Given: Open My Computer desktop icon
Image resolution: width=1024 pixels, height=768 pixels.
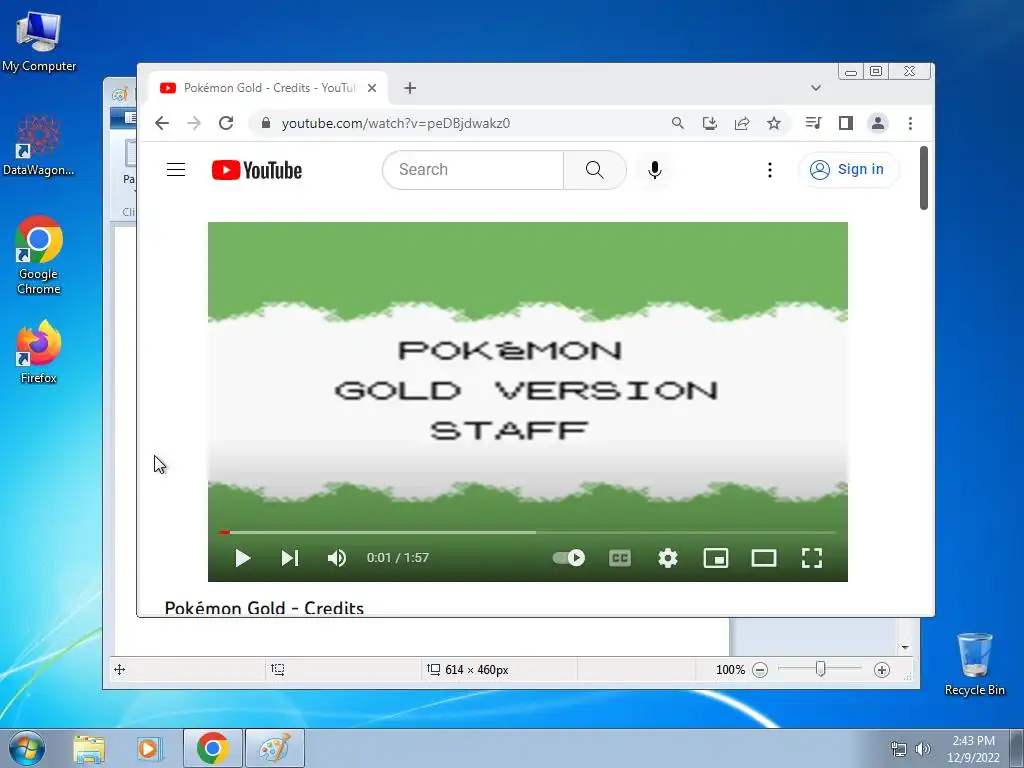Looking at the screenshot, I should tap(39, 40).
